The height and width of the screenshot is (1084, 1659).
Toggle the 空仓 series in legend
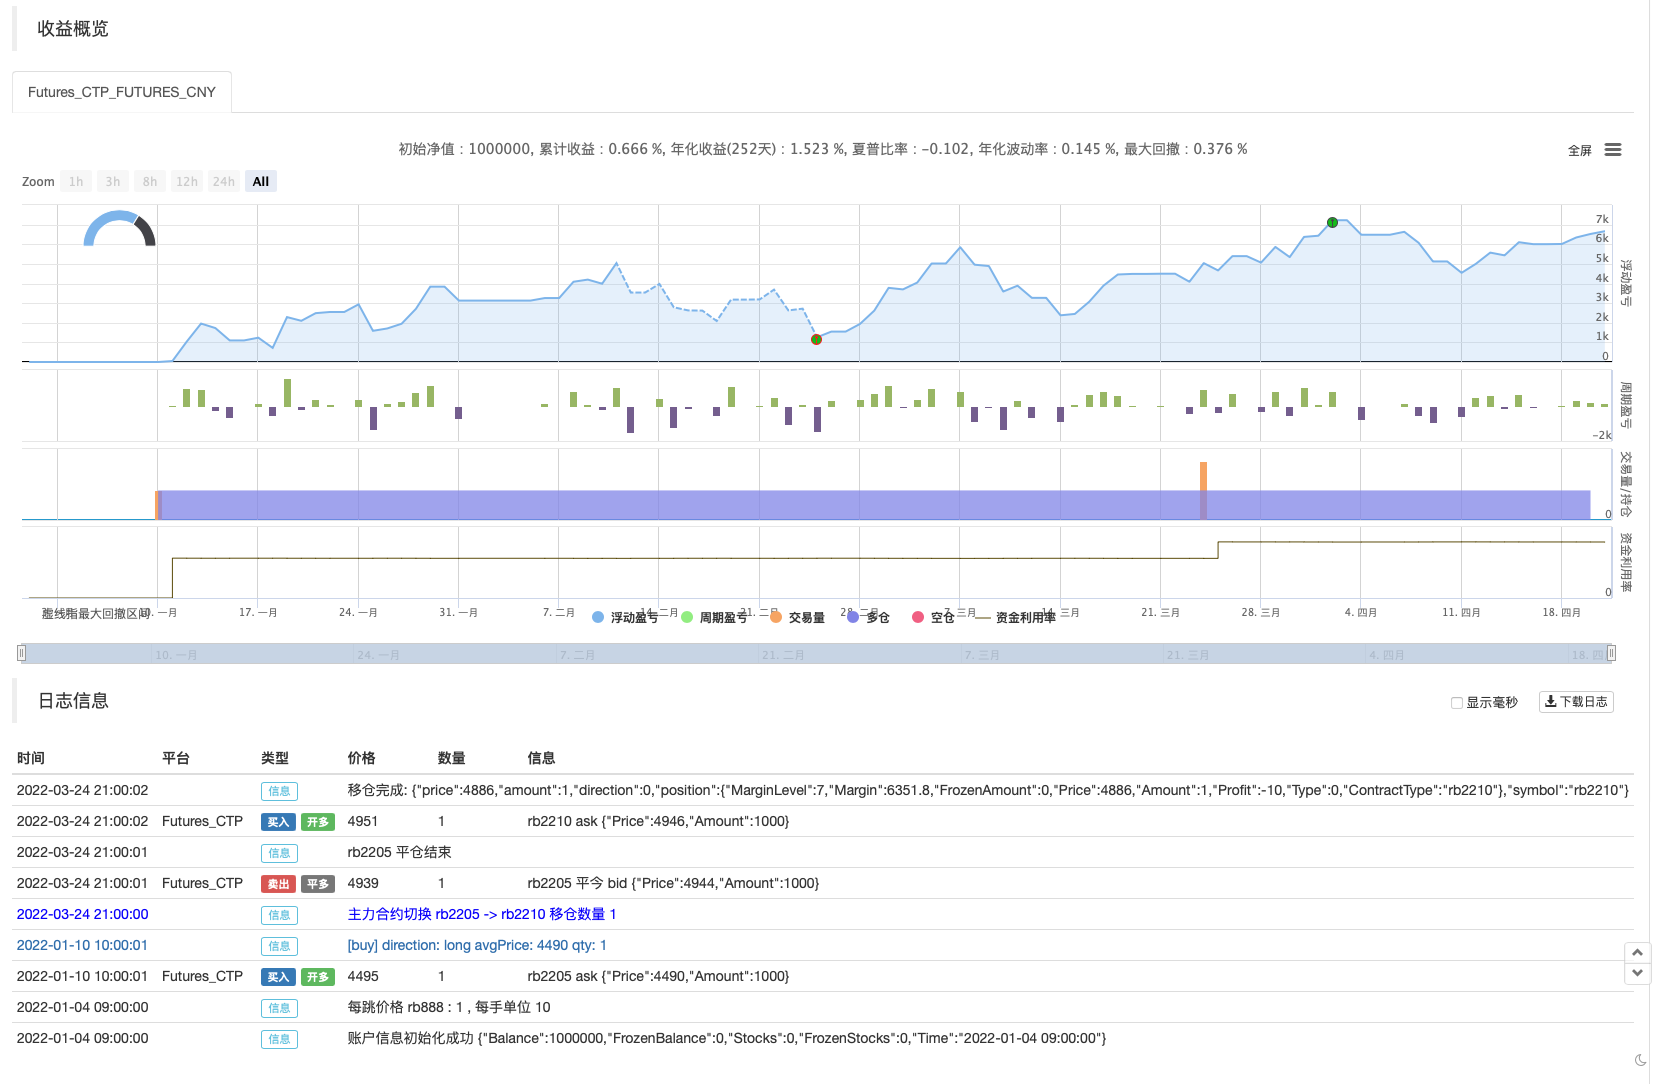click(933, 618)
